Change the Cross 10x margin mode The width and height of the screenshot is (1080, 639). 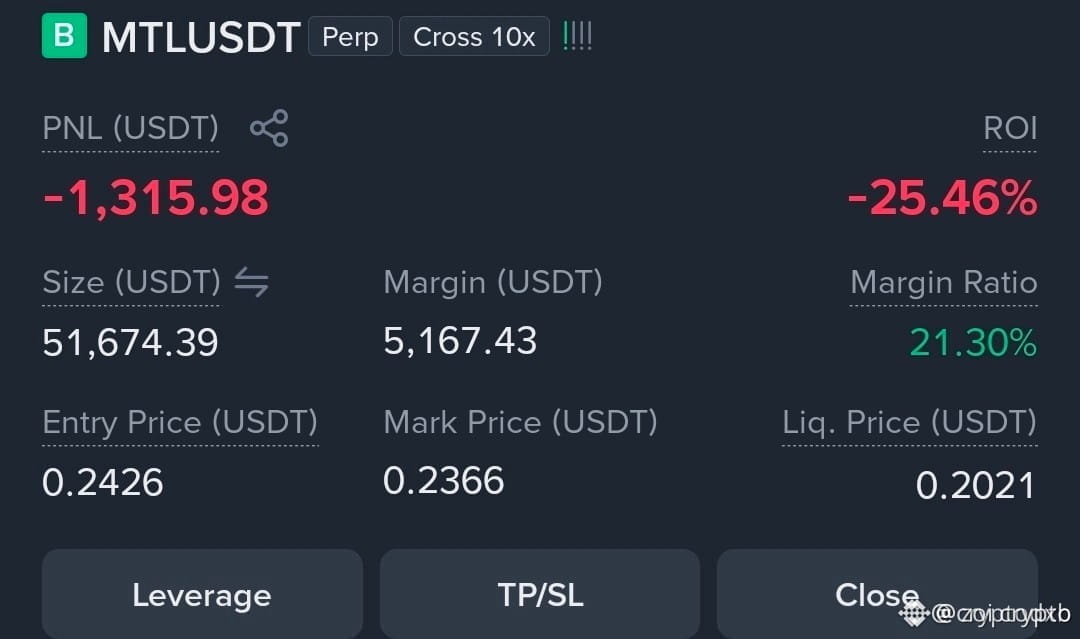click(474, 36)
